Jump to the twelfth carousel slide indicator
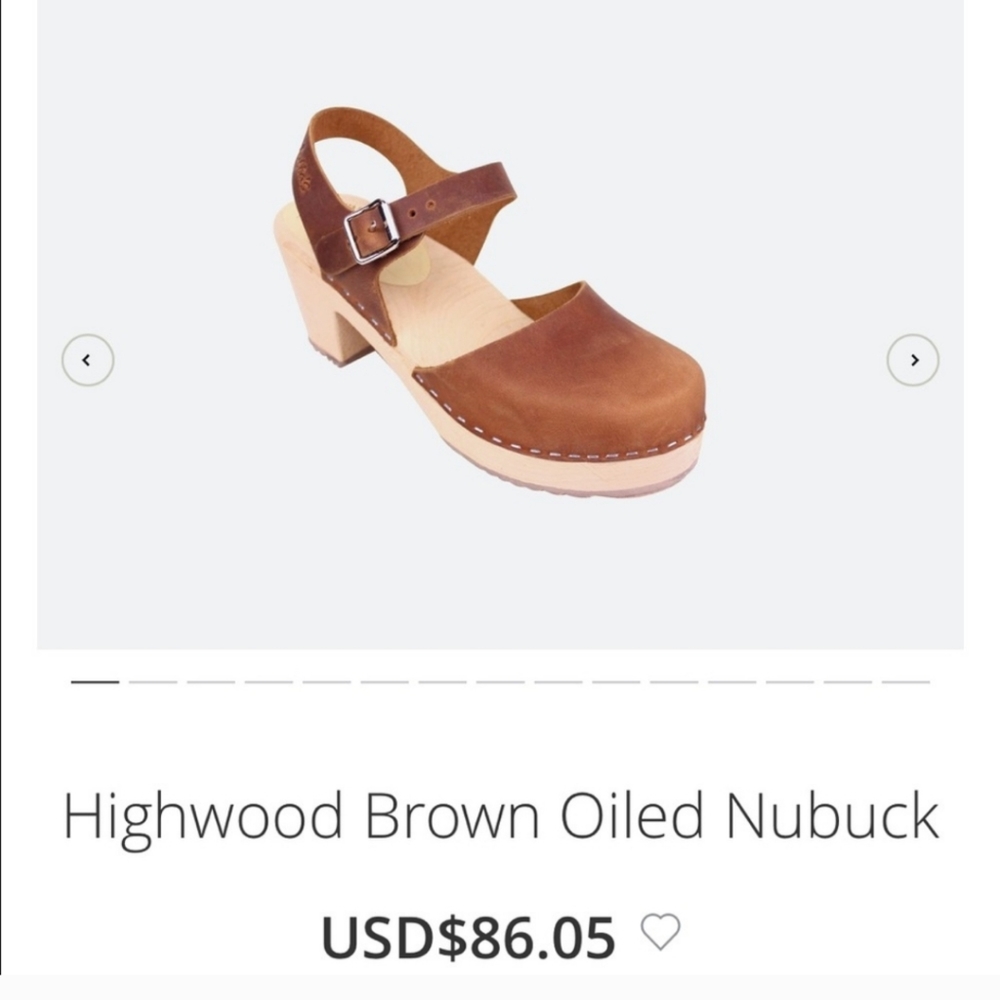The width and height of the screenshot is (1000, 1000). (x=732, y=682)
